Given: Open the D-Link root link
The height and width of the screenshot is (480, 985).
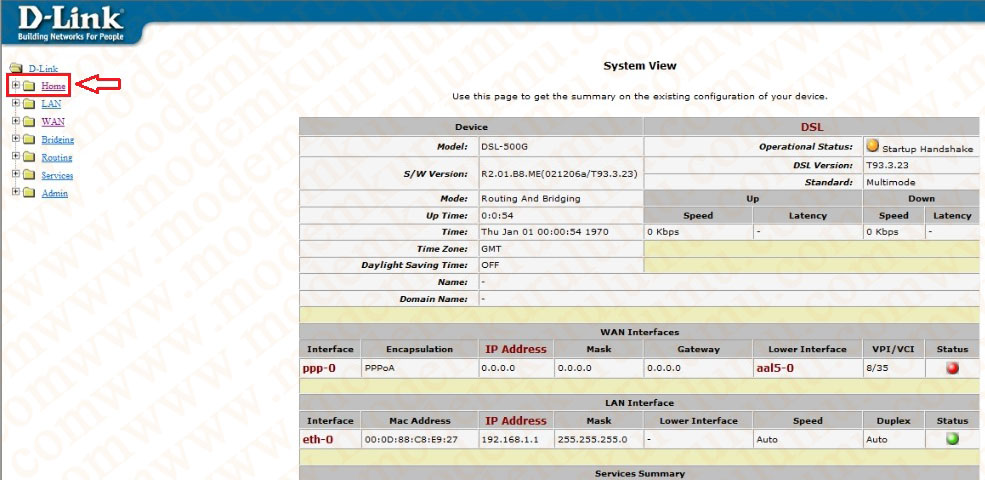Looking at the screenshot, I should point(43,68).
